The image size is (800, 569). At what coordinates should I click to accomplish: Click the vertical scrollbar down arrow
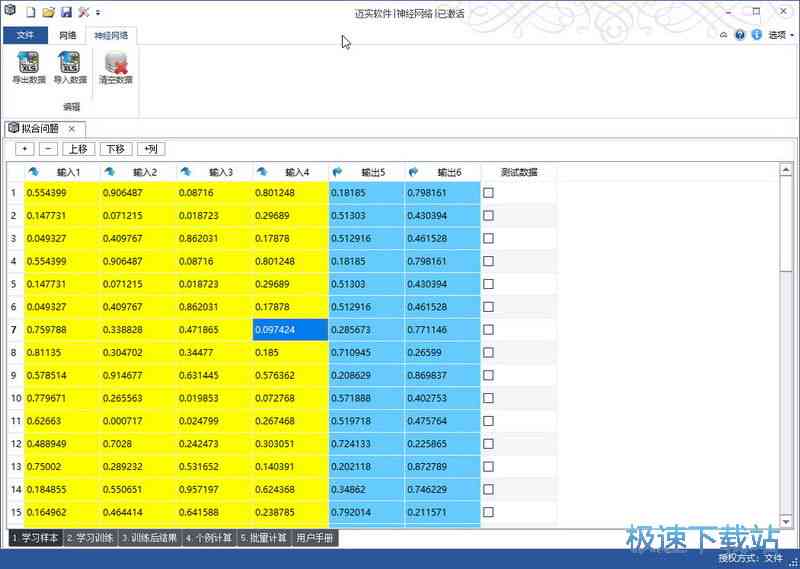[x=786, y=522]
